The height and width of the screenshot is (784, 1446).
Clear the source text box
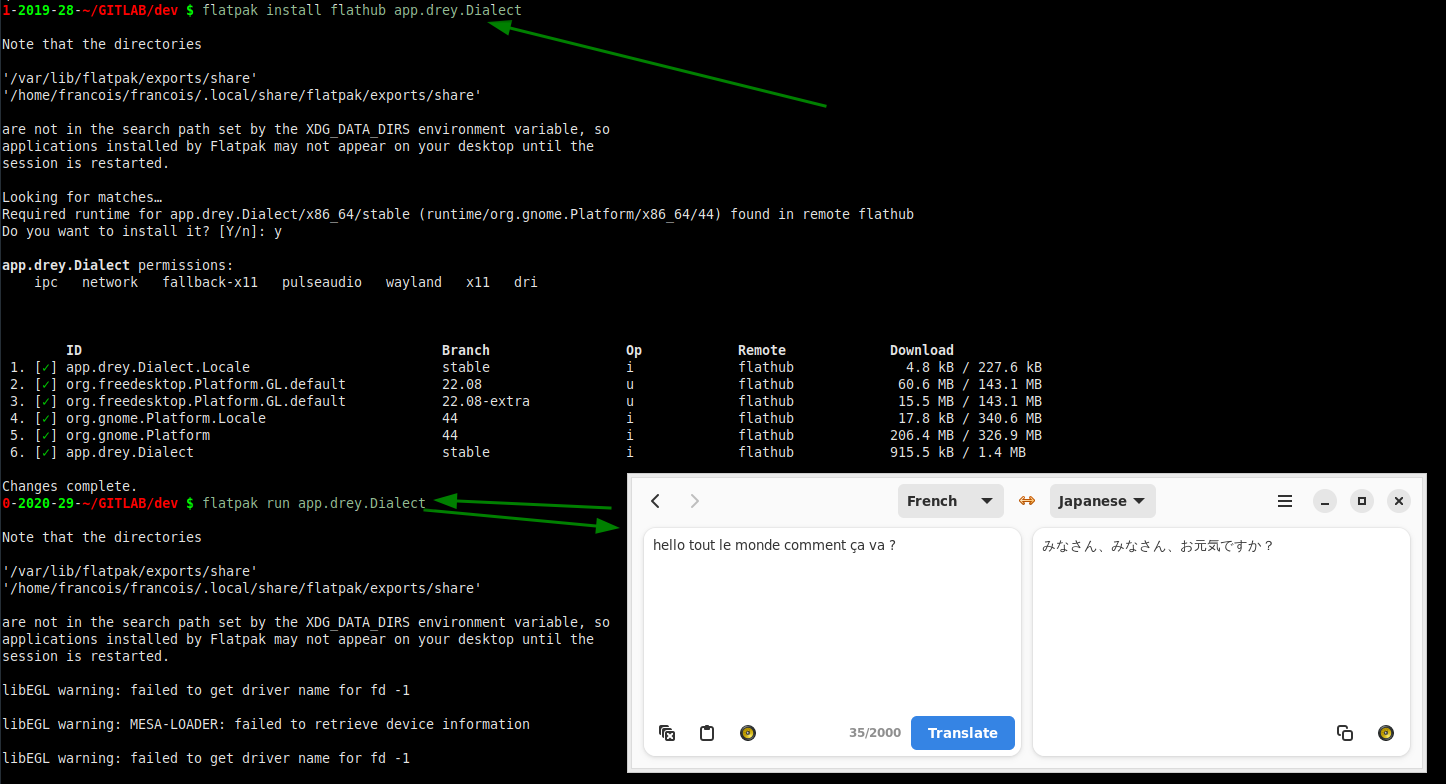(667, 733)
